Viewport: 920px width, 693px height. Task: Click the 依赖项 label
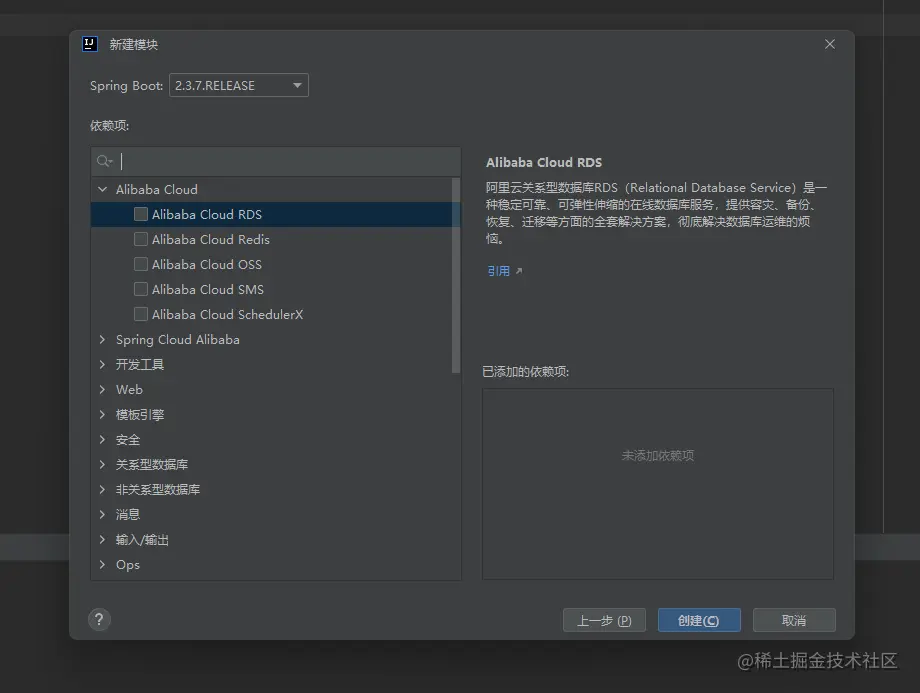(110, 125)
